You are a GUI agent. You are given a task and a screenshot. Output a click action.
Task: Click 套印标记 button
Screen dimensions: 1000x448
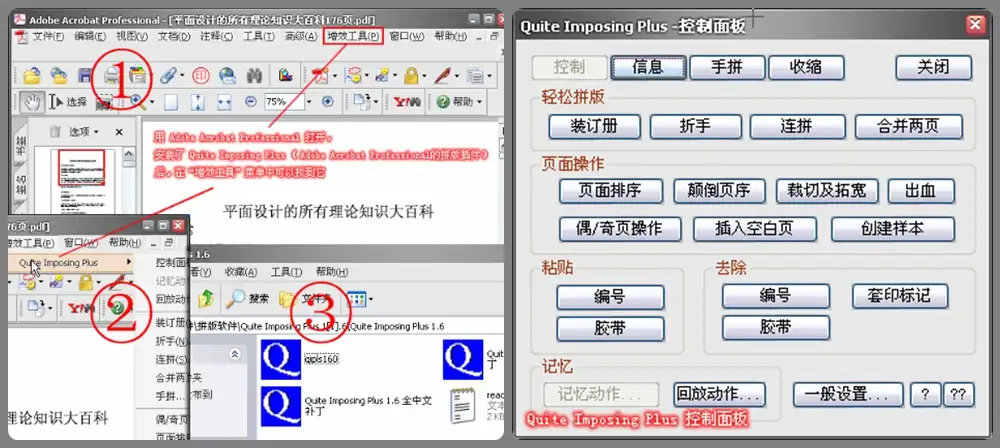point(900,295)
